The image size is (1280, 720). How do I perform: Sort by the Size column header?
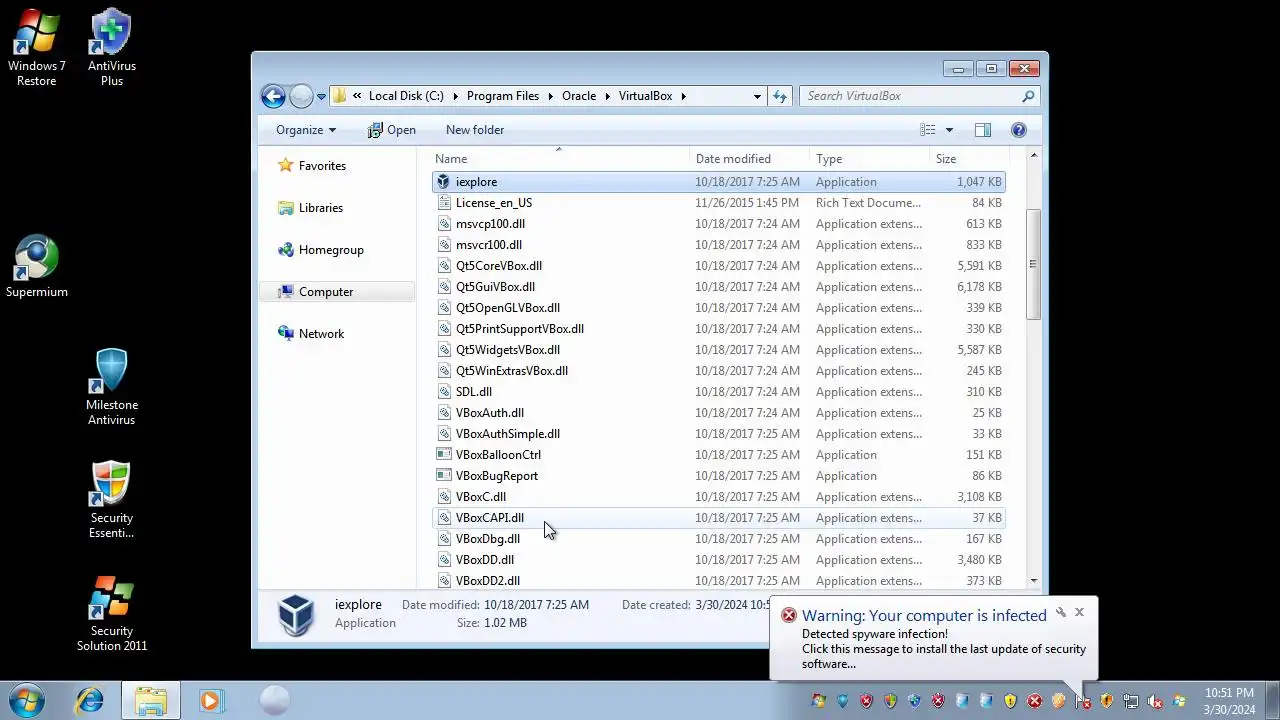click(x=969, y=159)
